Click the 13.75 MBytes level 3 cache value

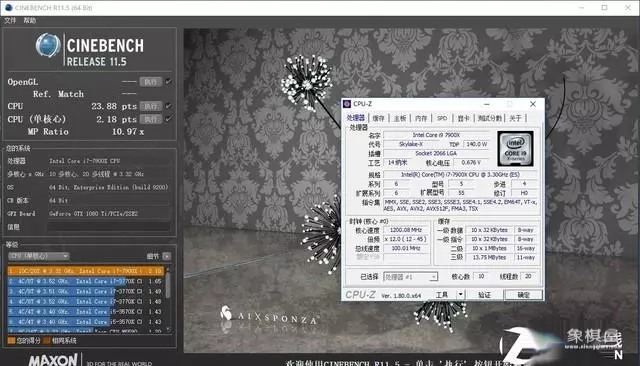(489, 257)
